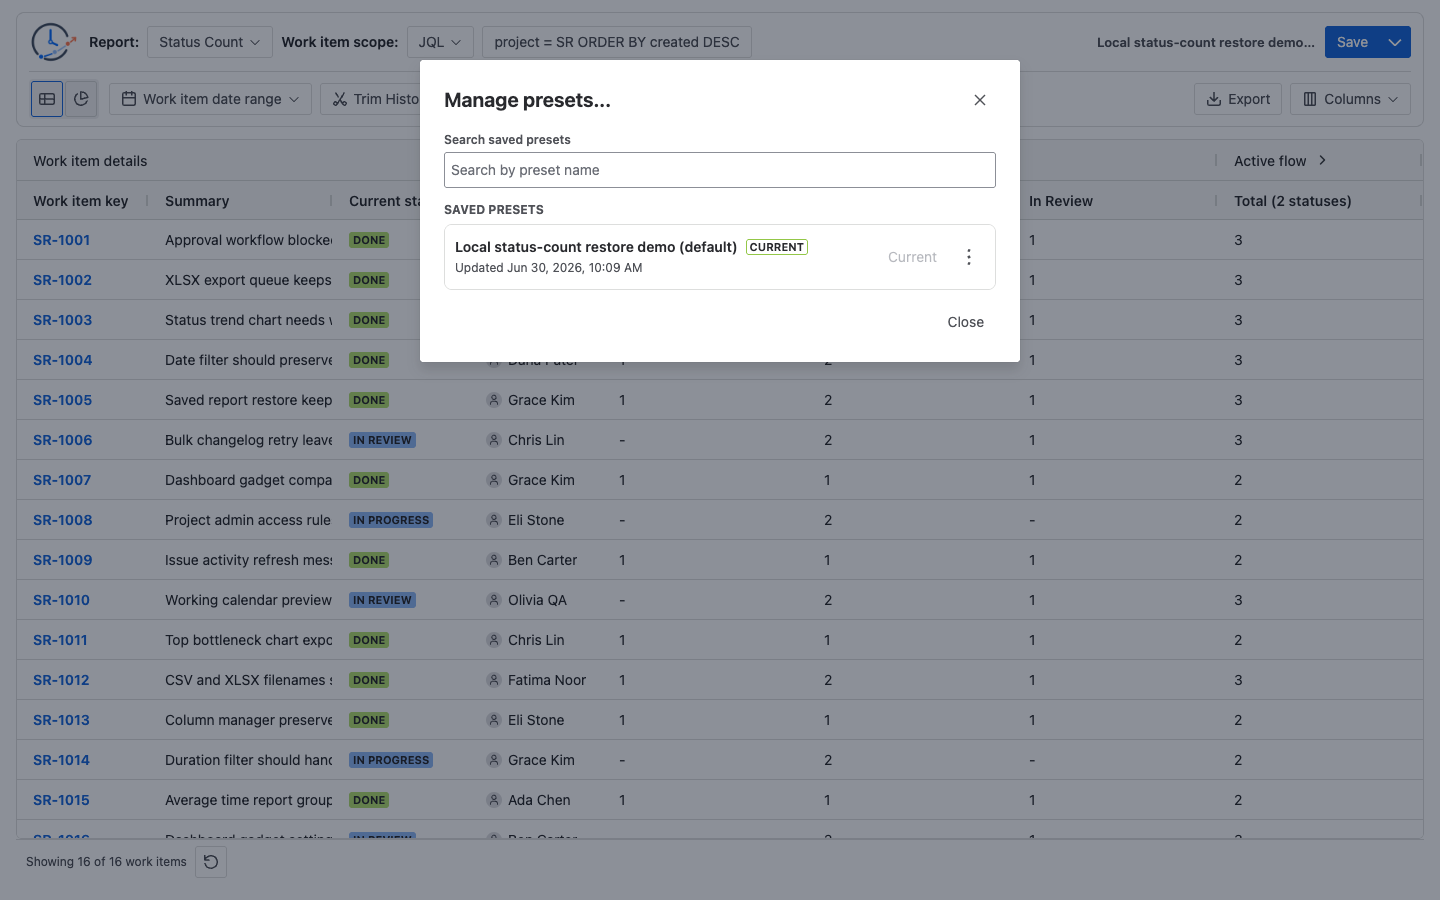Image resolution: width=1440 pixels, height=900 pixels.
Task: Open work item SR-1013
Action: point(61,720)
